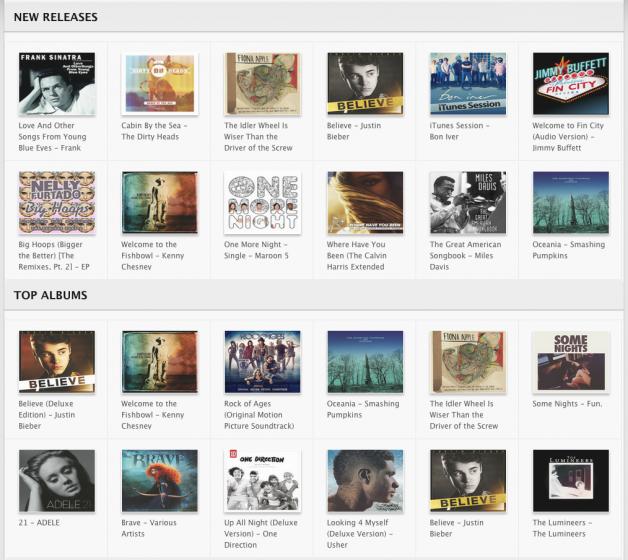
Task: Open the Believe (Deluxe Edition) title link
Action: (47, 415)
